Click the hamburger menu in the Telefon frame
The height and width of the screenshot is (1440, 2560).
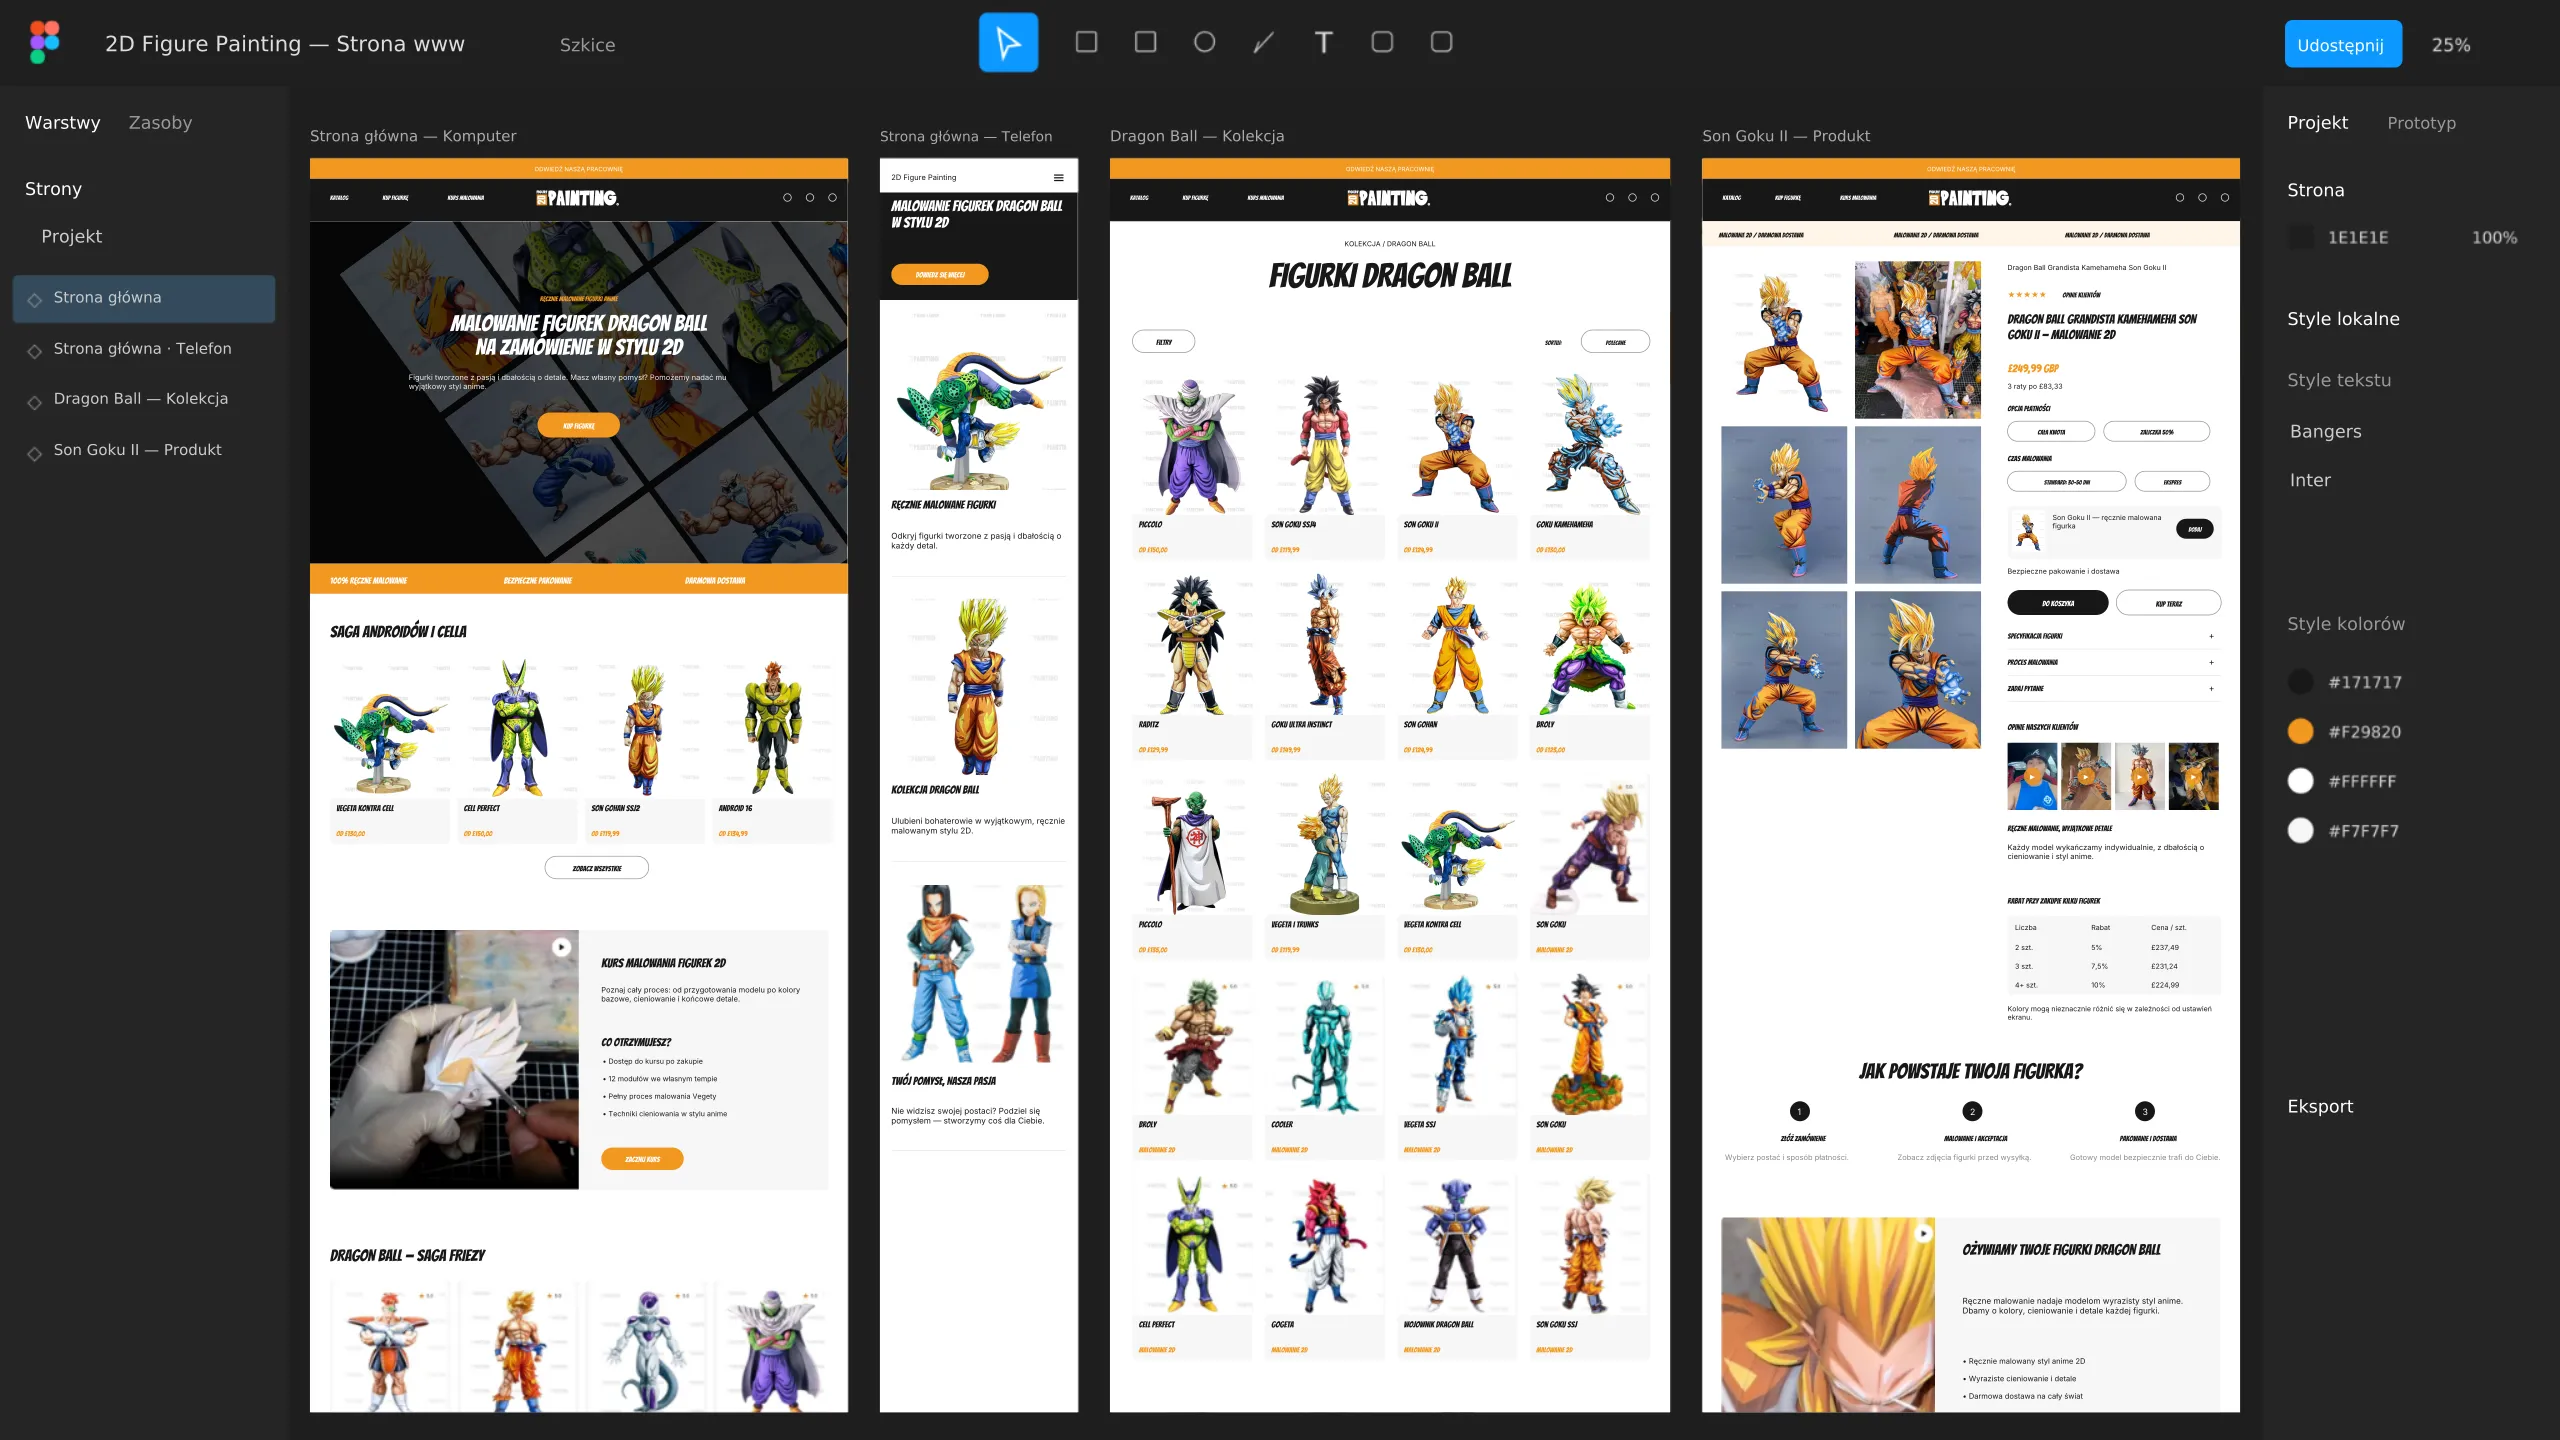coord(1058,177)
